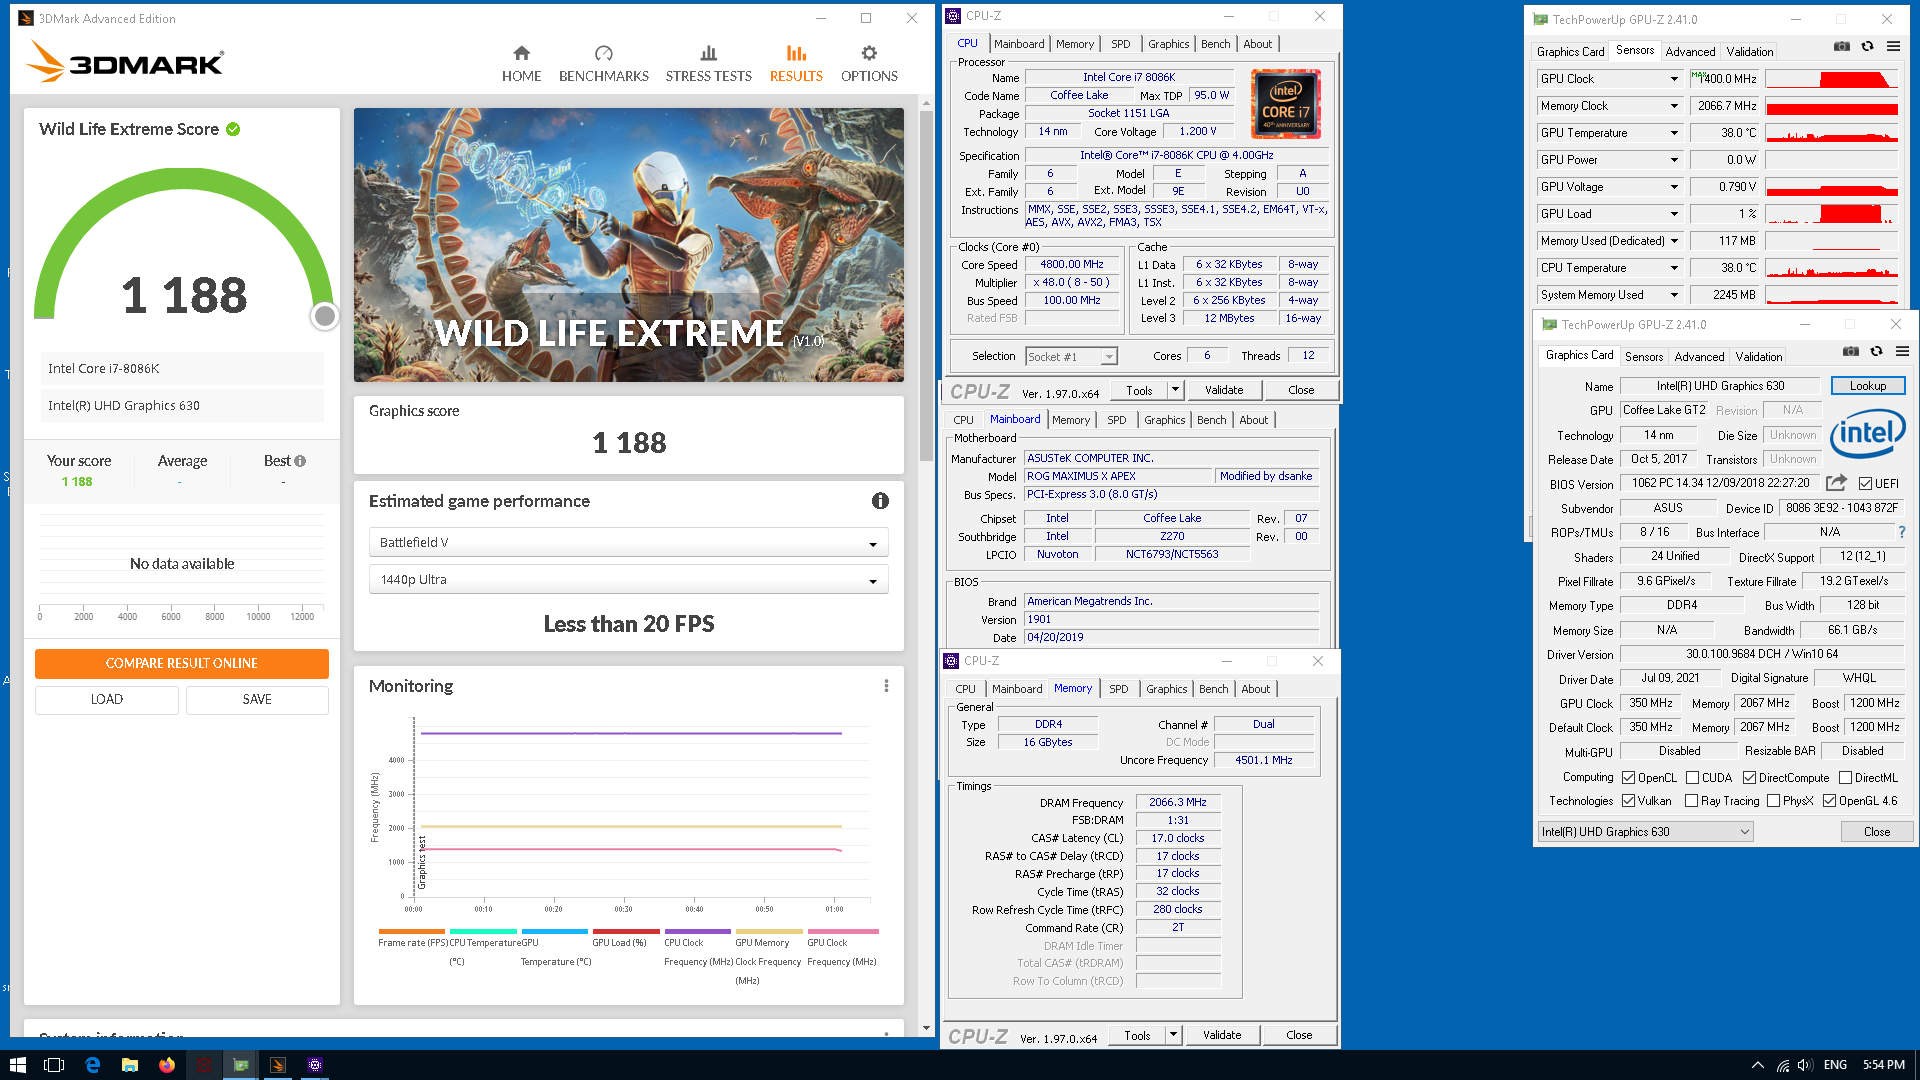Screen dimensions: 1920x1080
Task: Toggle the CUDA checkbox
Action: (1692, 778)
